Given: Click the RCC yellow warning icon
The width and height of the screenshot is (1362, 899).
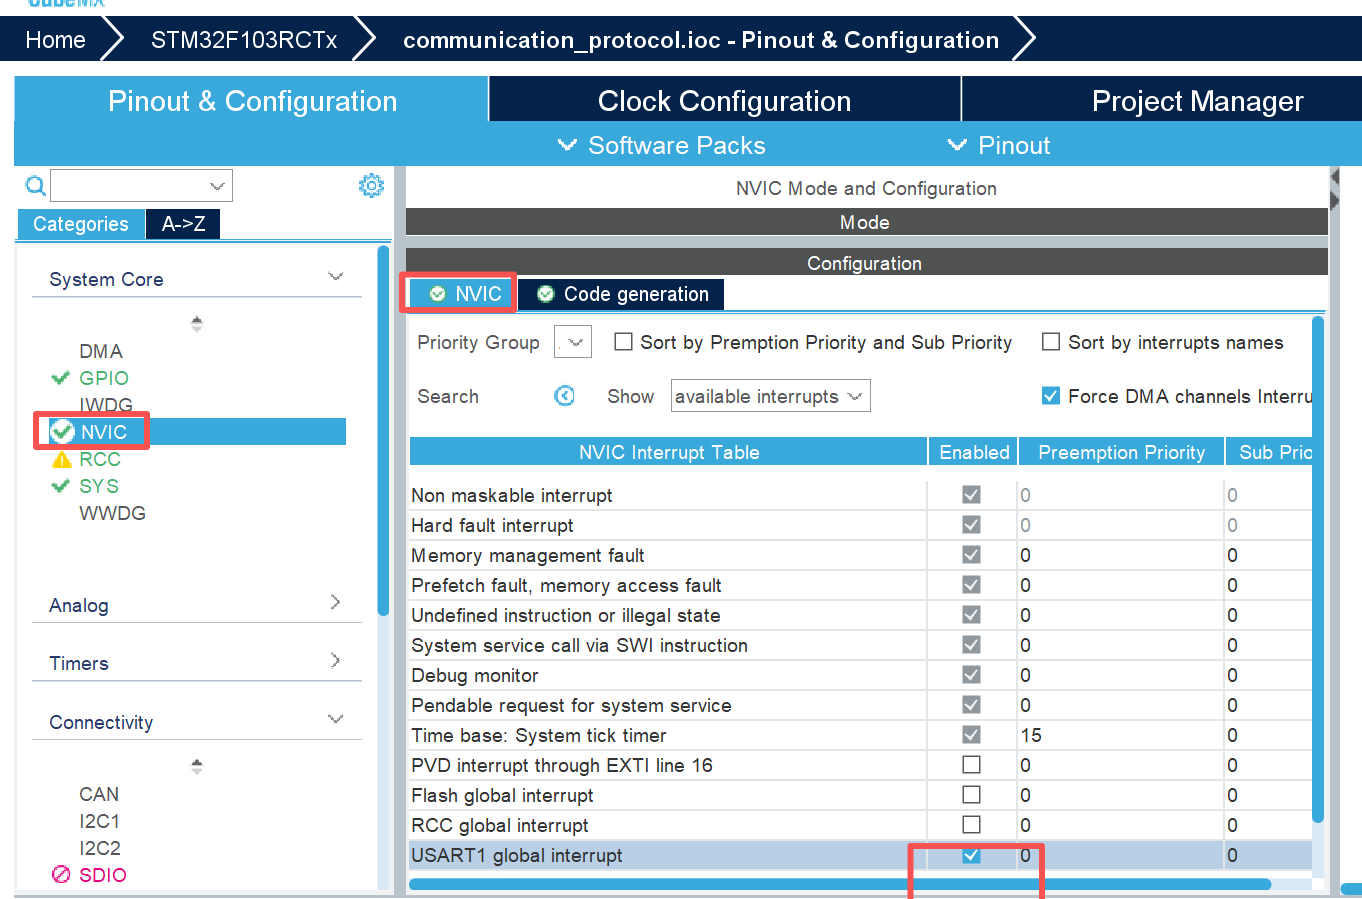Looking at the screenshot, I should point(62,459).
